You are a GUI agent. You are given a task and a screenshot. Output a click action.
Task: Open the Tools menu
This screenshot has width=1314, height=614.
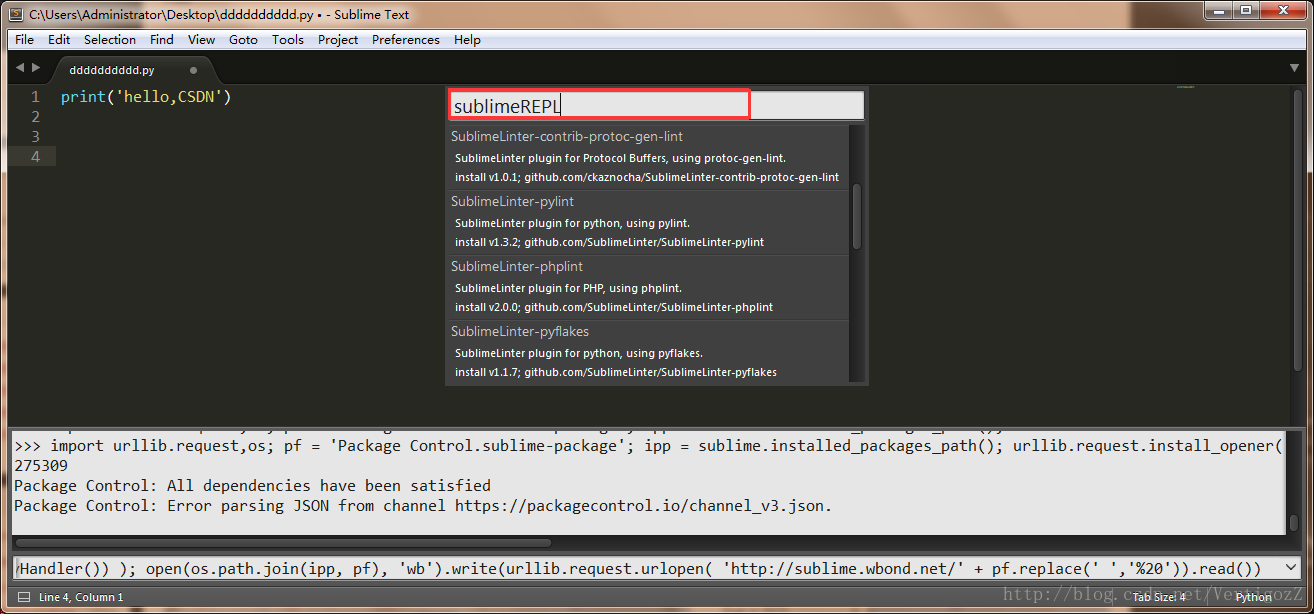(x=288, y=40)
